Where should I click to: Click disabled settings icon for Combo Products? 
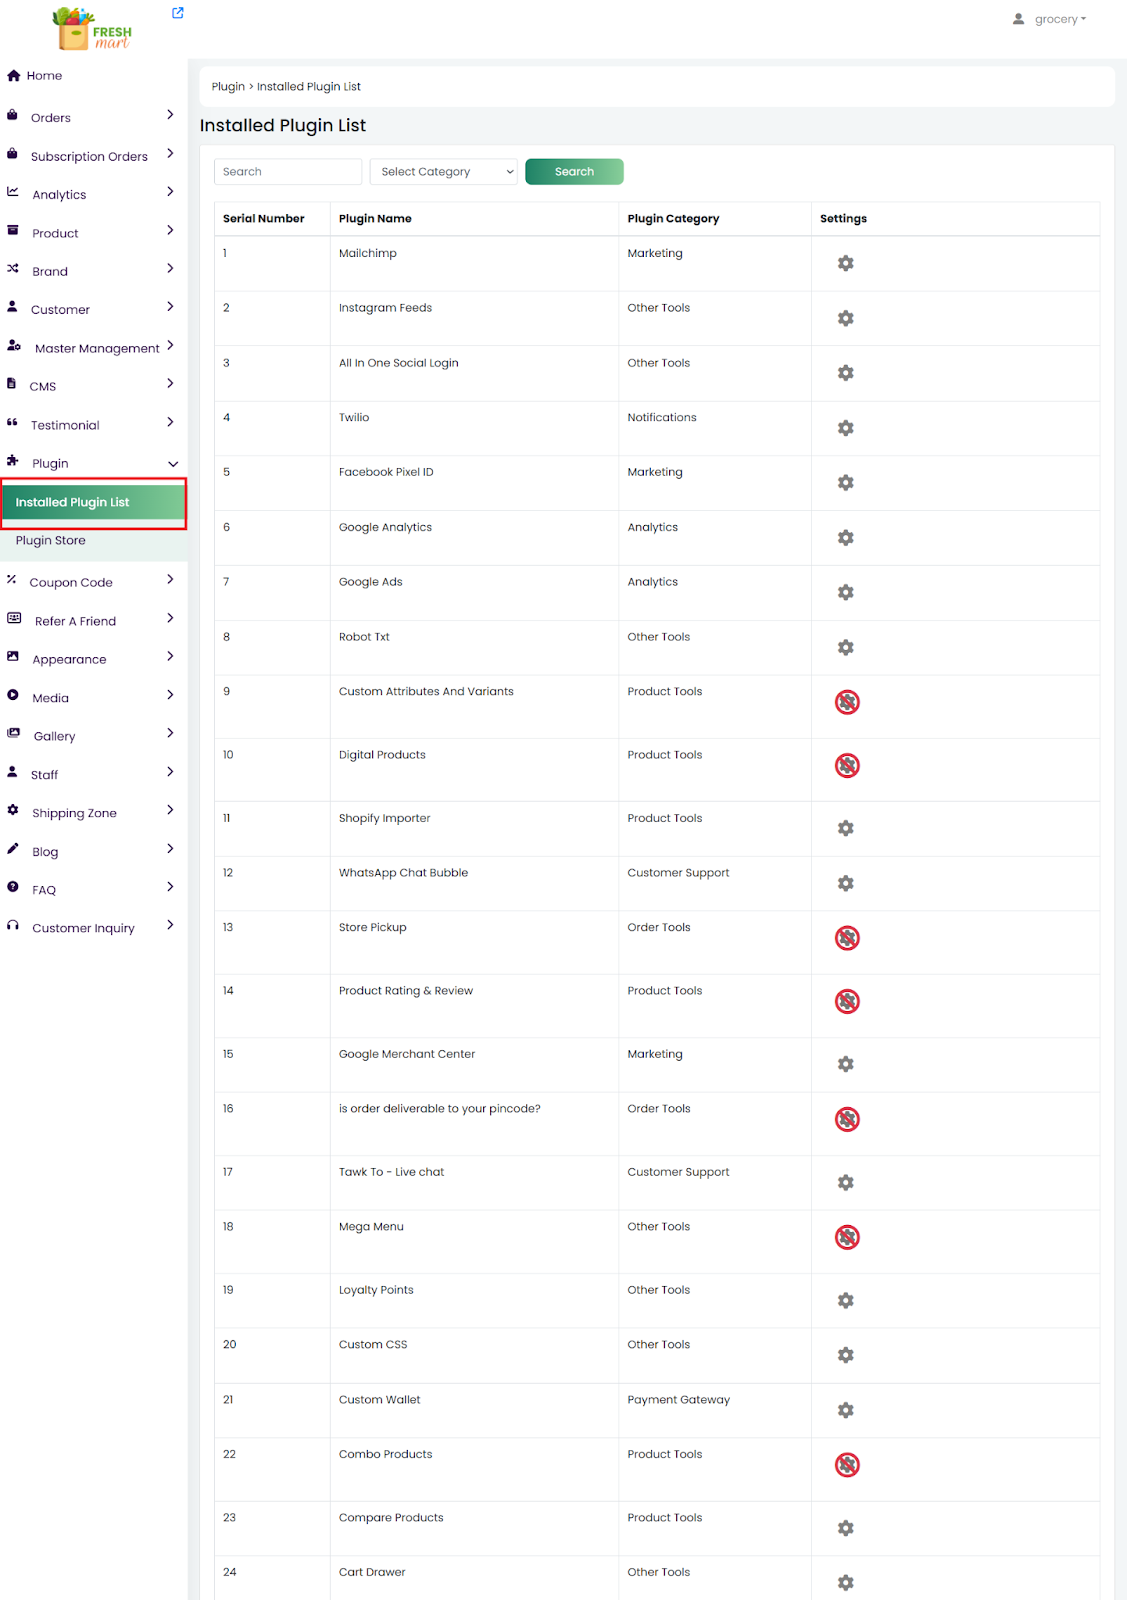click(847, 1465)
